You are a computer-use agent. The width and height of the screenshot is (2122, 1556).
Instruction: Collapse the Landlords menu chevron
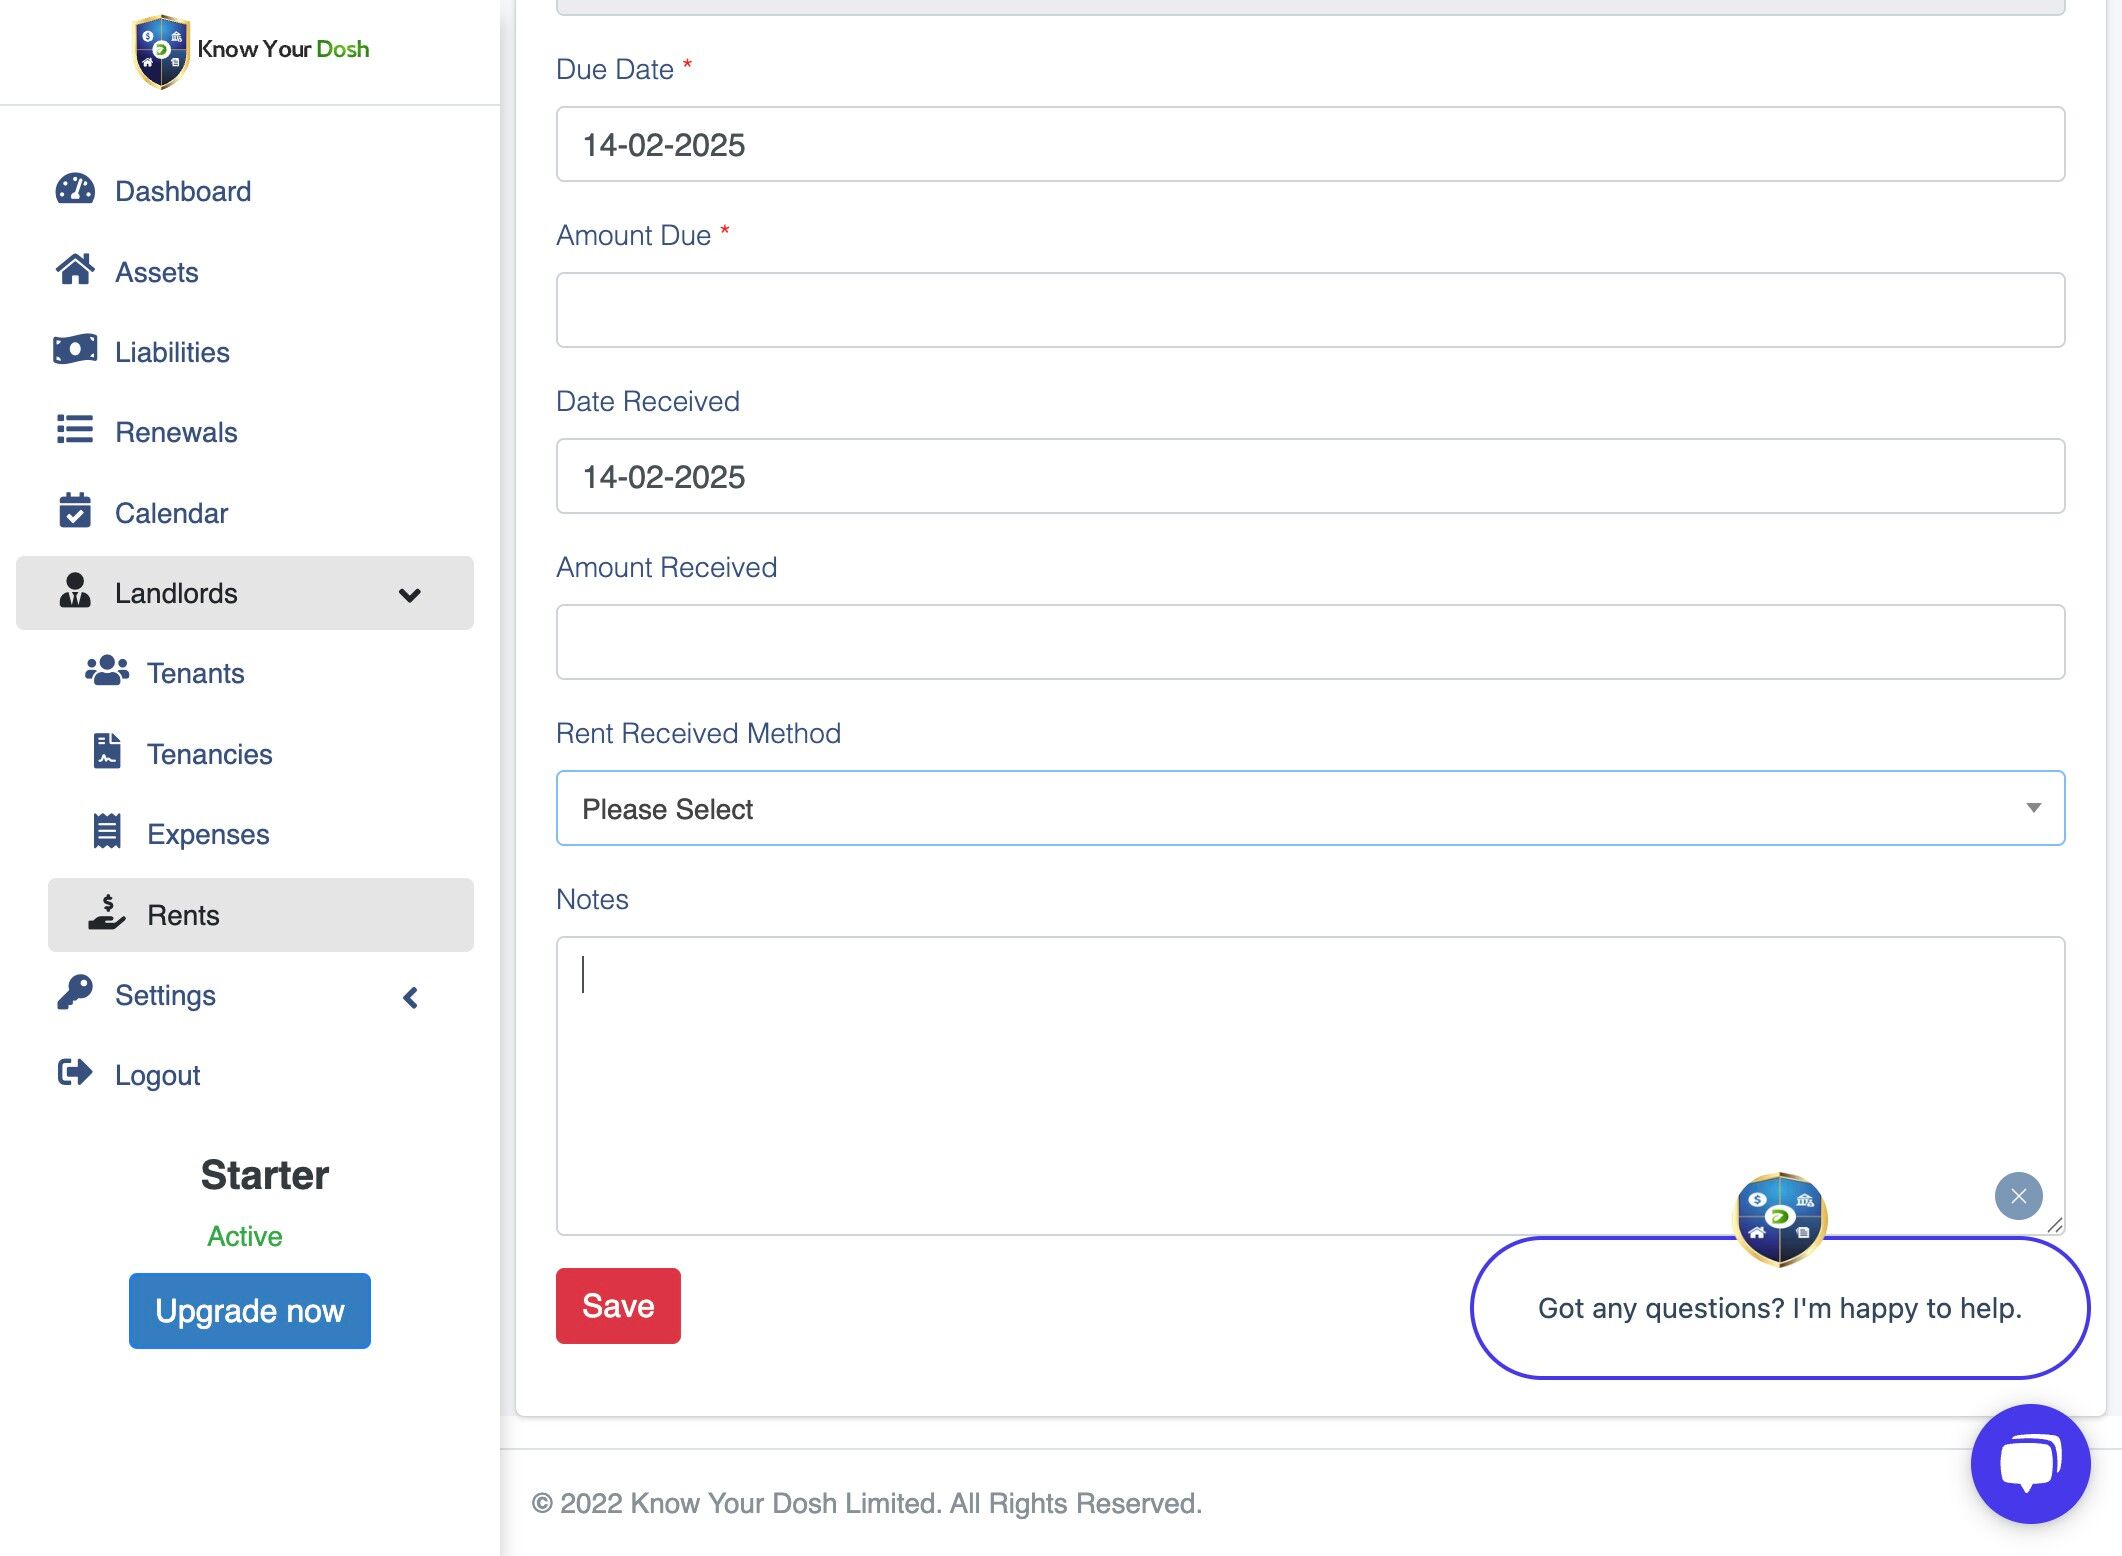coord(409,595)
